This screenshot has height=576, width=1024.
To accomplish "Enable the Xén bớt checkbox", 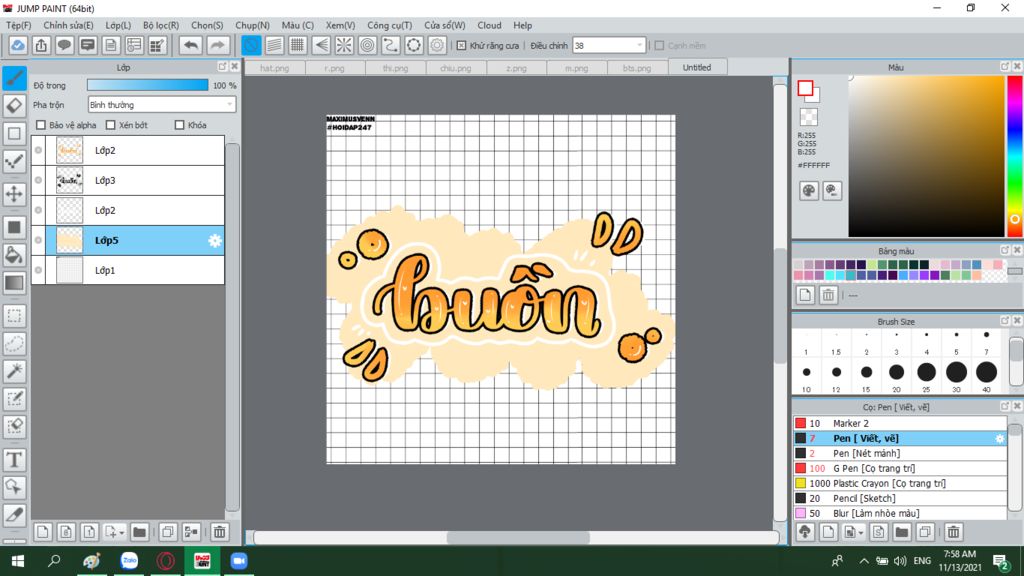I will click(110, 125).
